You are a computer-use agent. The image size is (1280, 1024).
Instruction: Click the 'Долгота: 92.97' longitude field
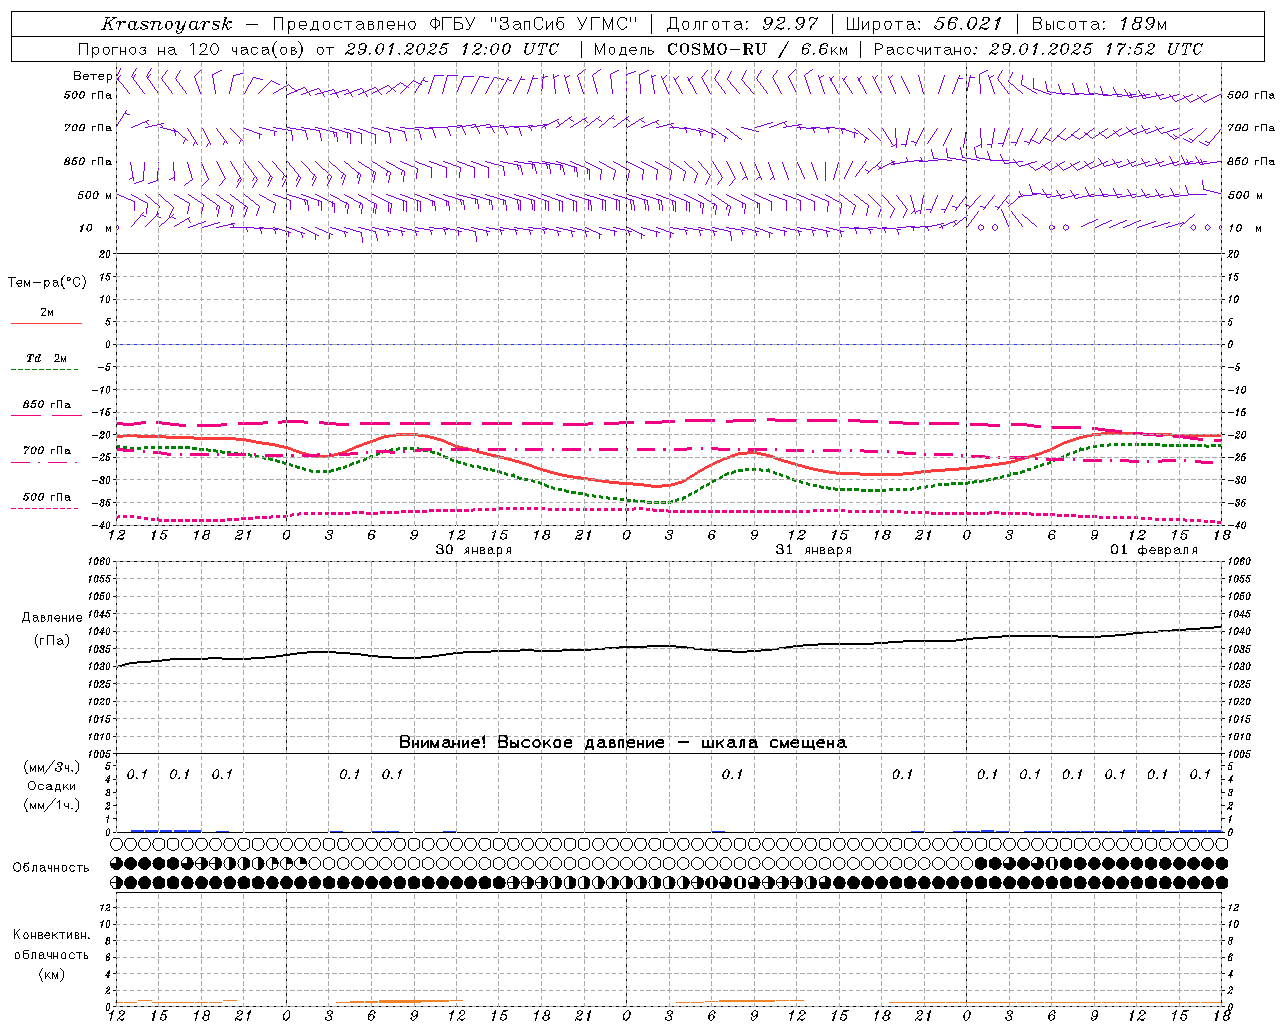(x=742, y=24)
